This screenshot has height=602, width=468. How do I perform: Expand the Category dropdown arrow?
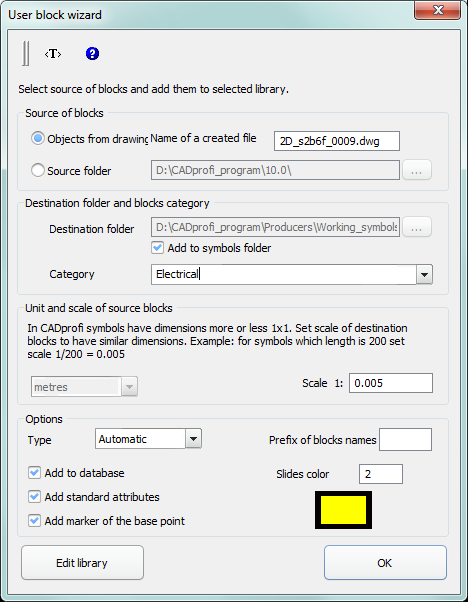(424, 275)
